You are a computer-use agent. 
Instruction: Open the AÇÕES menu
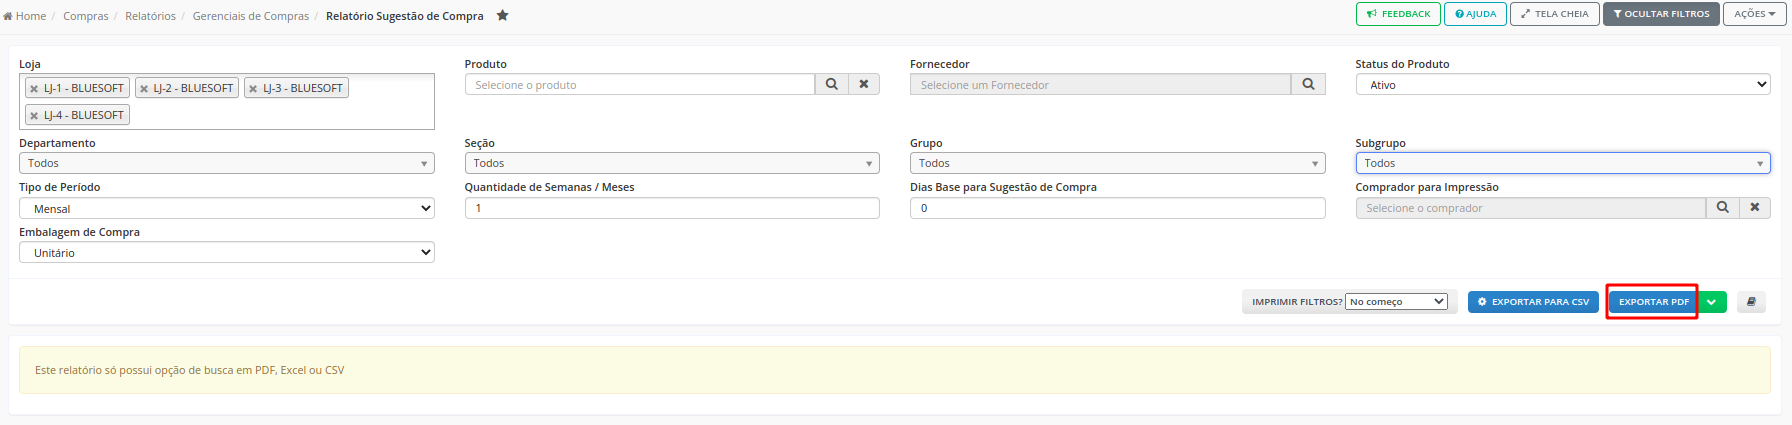[x=1754, y=14]
